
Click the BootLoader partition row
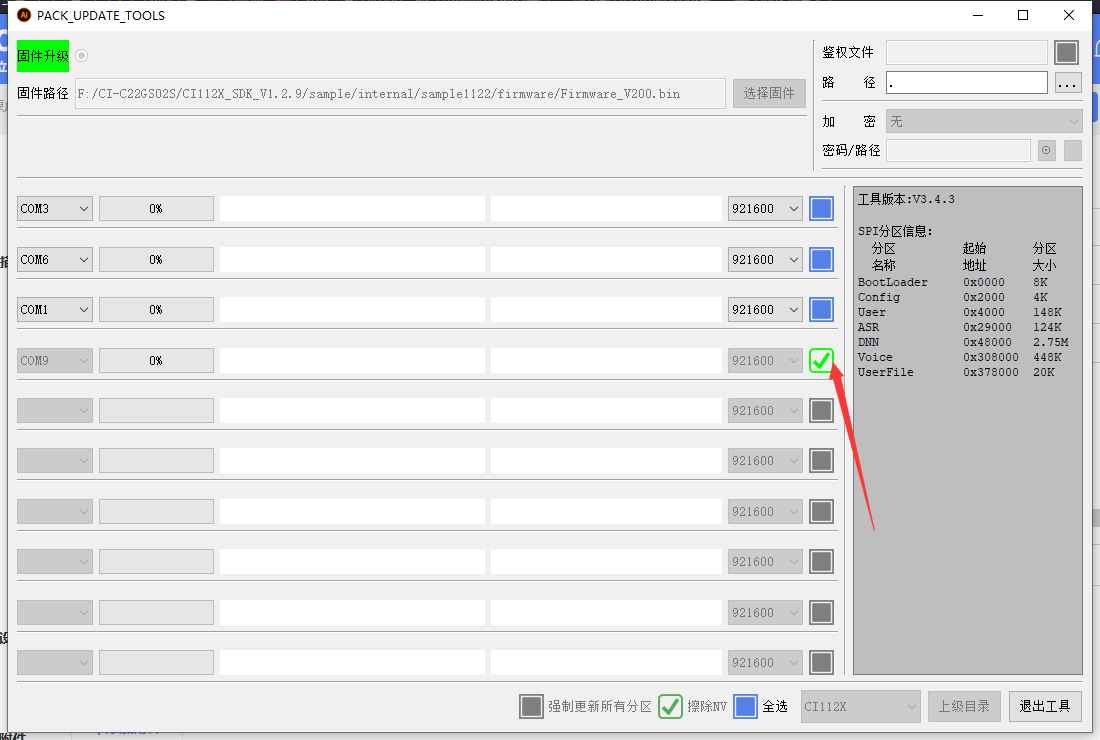(962, 282)
